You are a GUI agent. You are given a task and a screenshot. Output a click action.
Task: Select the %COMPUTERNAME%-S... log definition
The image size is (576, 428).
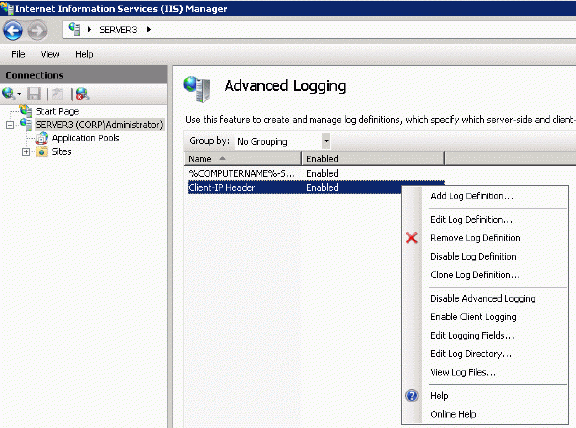[241, 173]
